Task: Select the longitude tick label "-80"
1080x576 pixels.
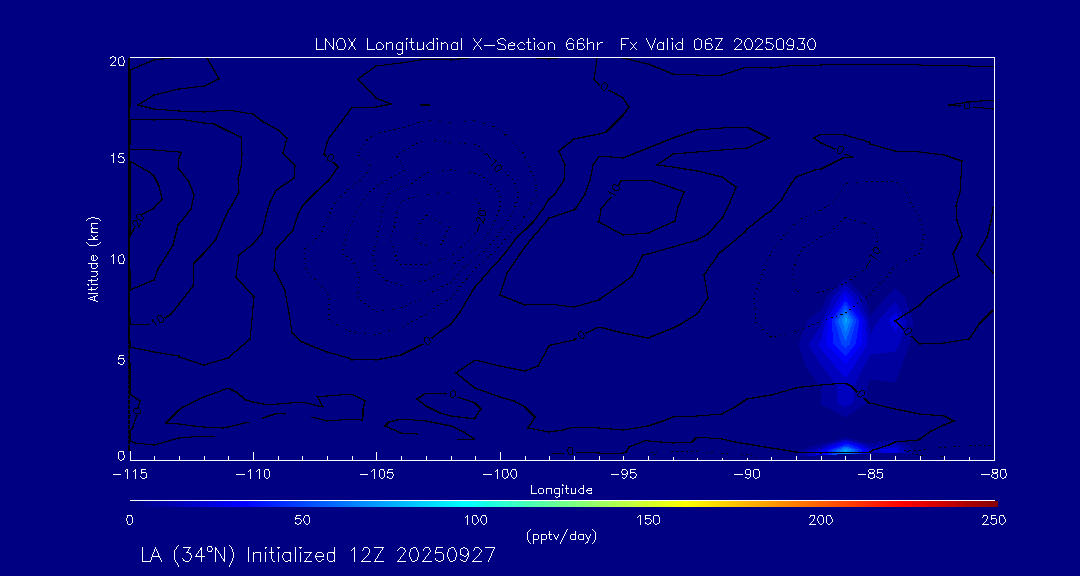Action: (994, 475)
